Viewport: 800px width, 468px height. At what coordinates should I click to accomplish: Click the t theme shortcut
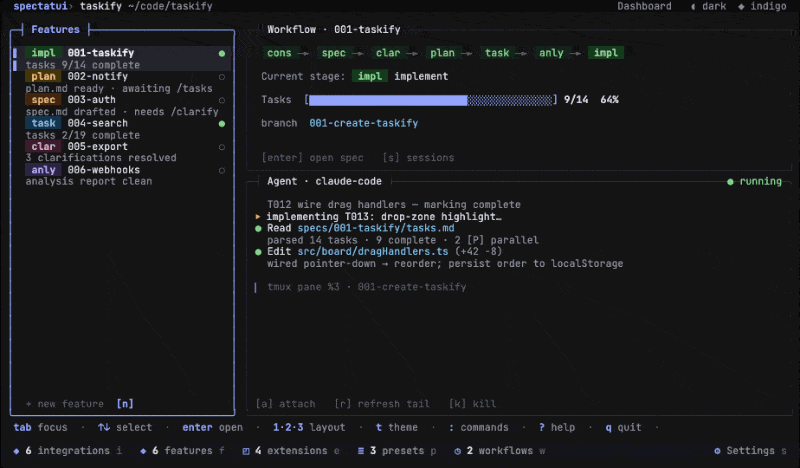coord(397,428)
